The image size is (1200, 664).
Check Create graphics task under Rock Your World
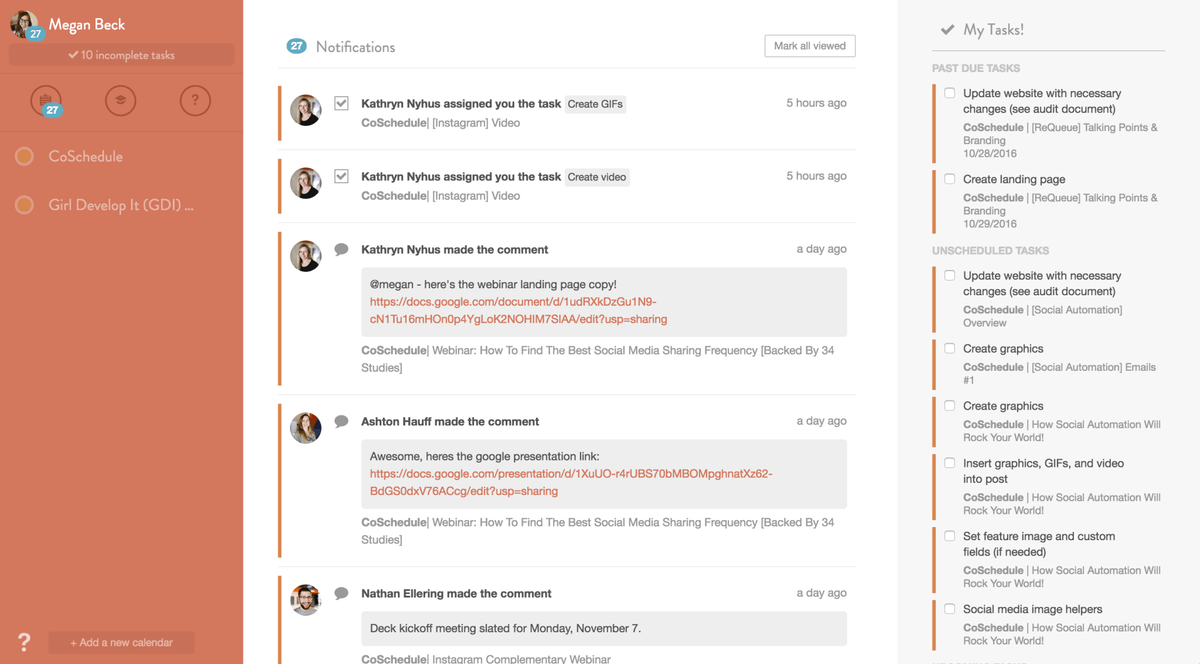950,405
